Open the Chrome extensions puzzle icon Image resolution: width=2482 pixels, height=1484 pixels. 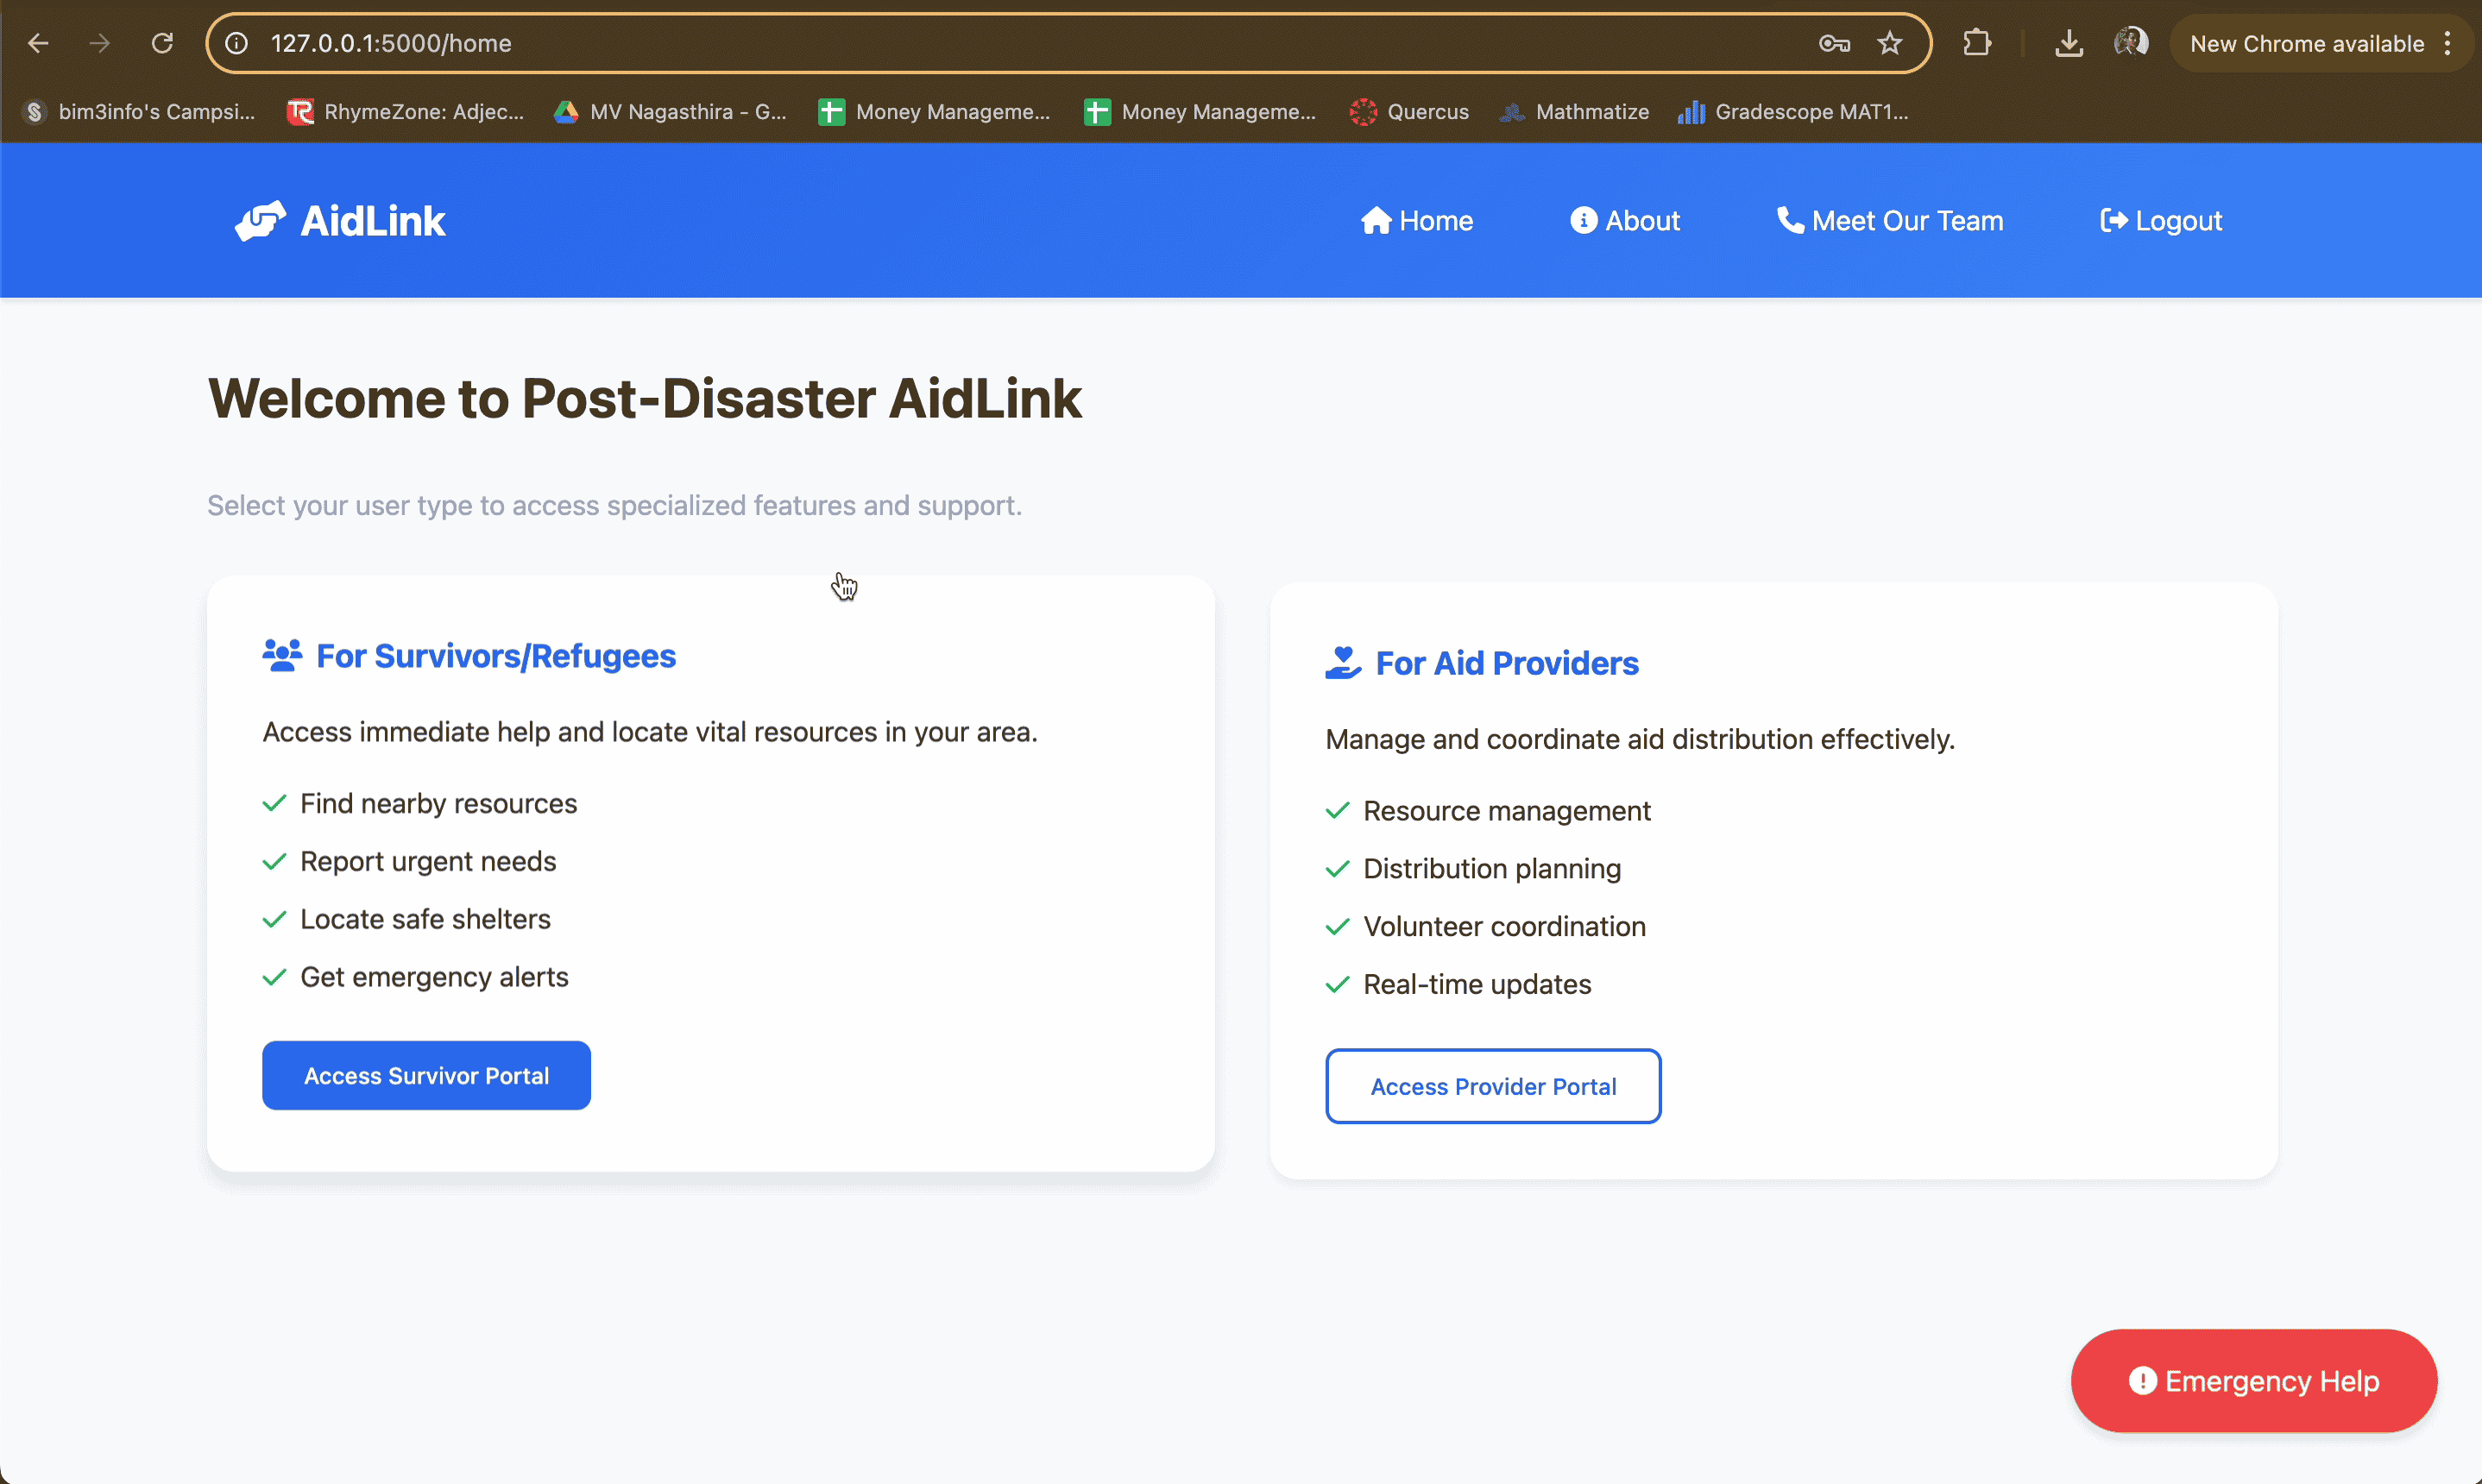click(x=1976, y=43)
